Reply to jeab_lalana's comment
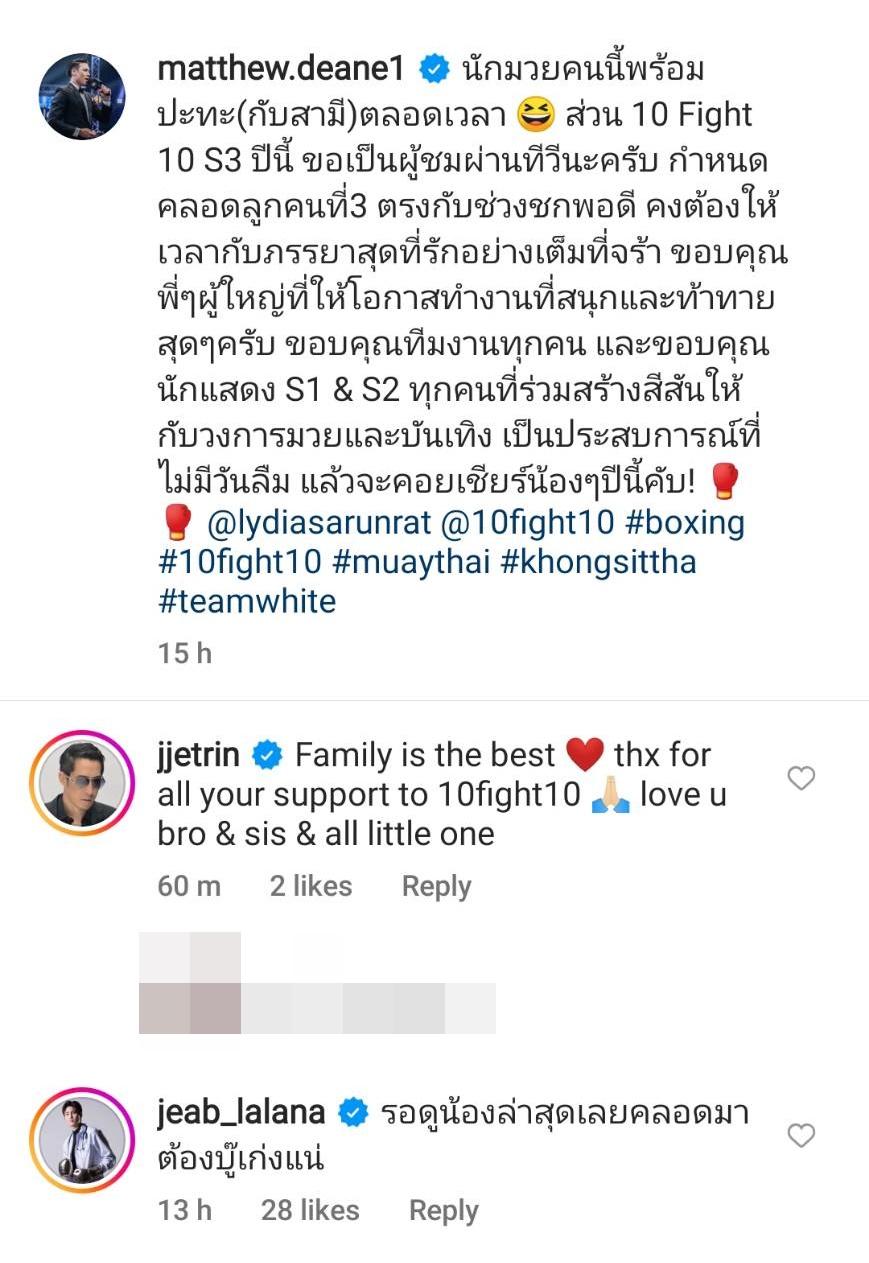 pos(443,1210)
